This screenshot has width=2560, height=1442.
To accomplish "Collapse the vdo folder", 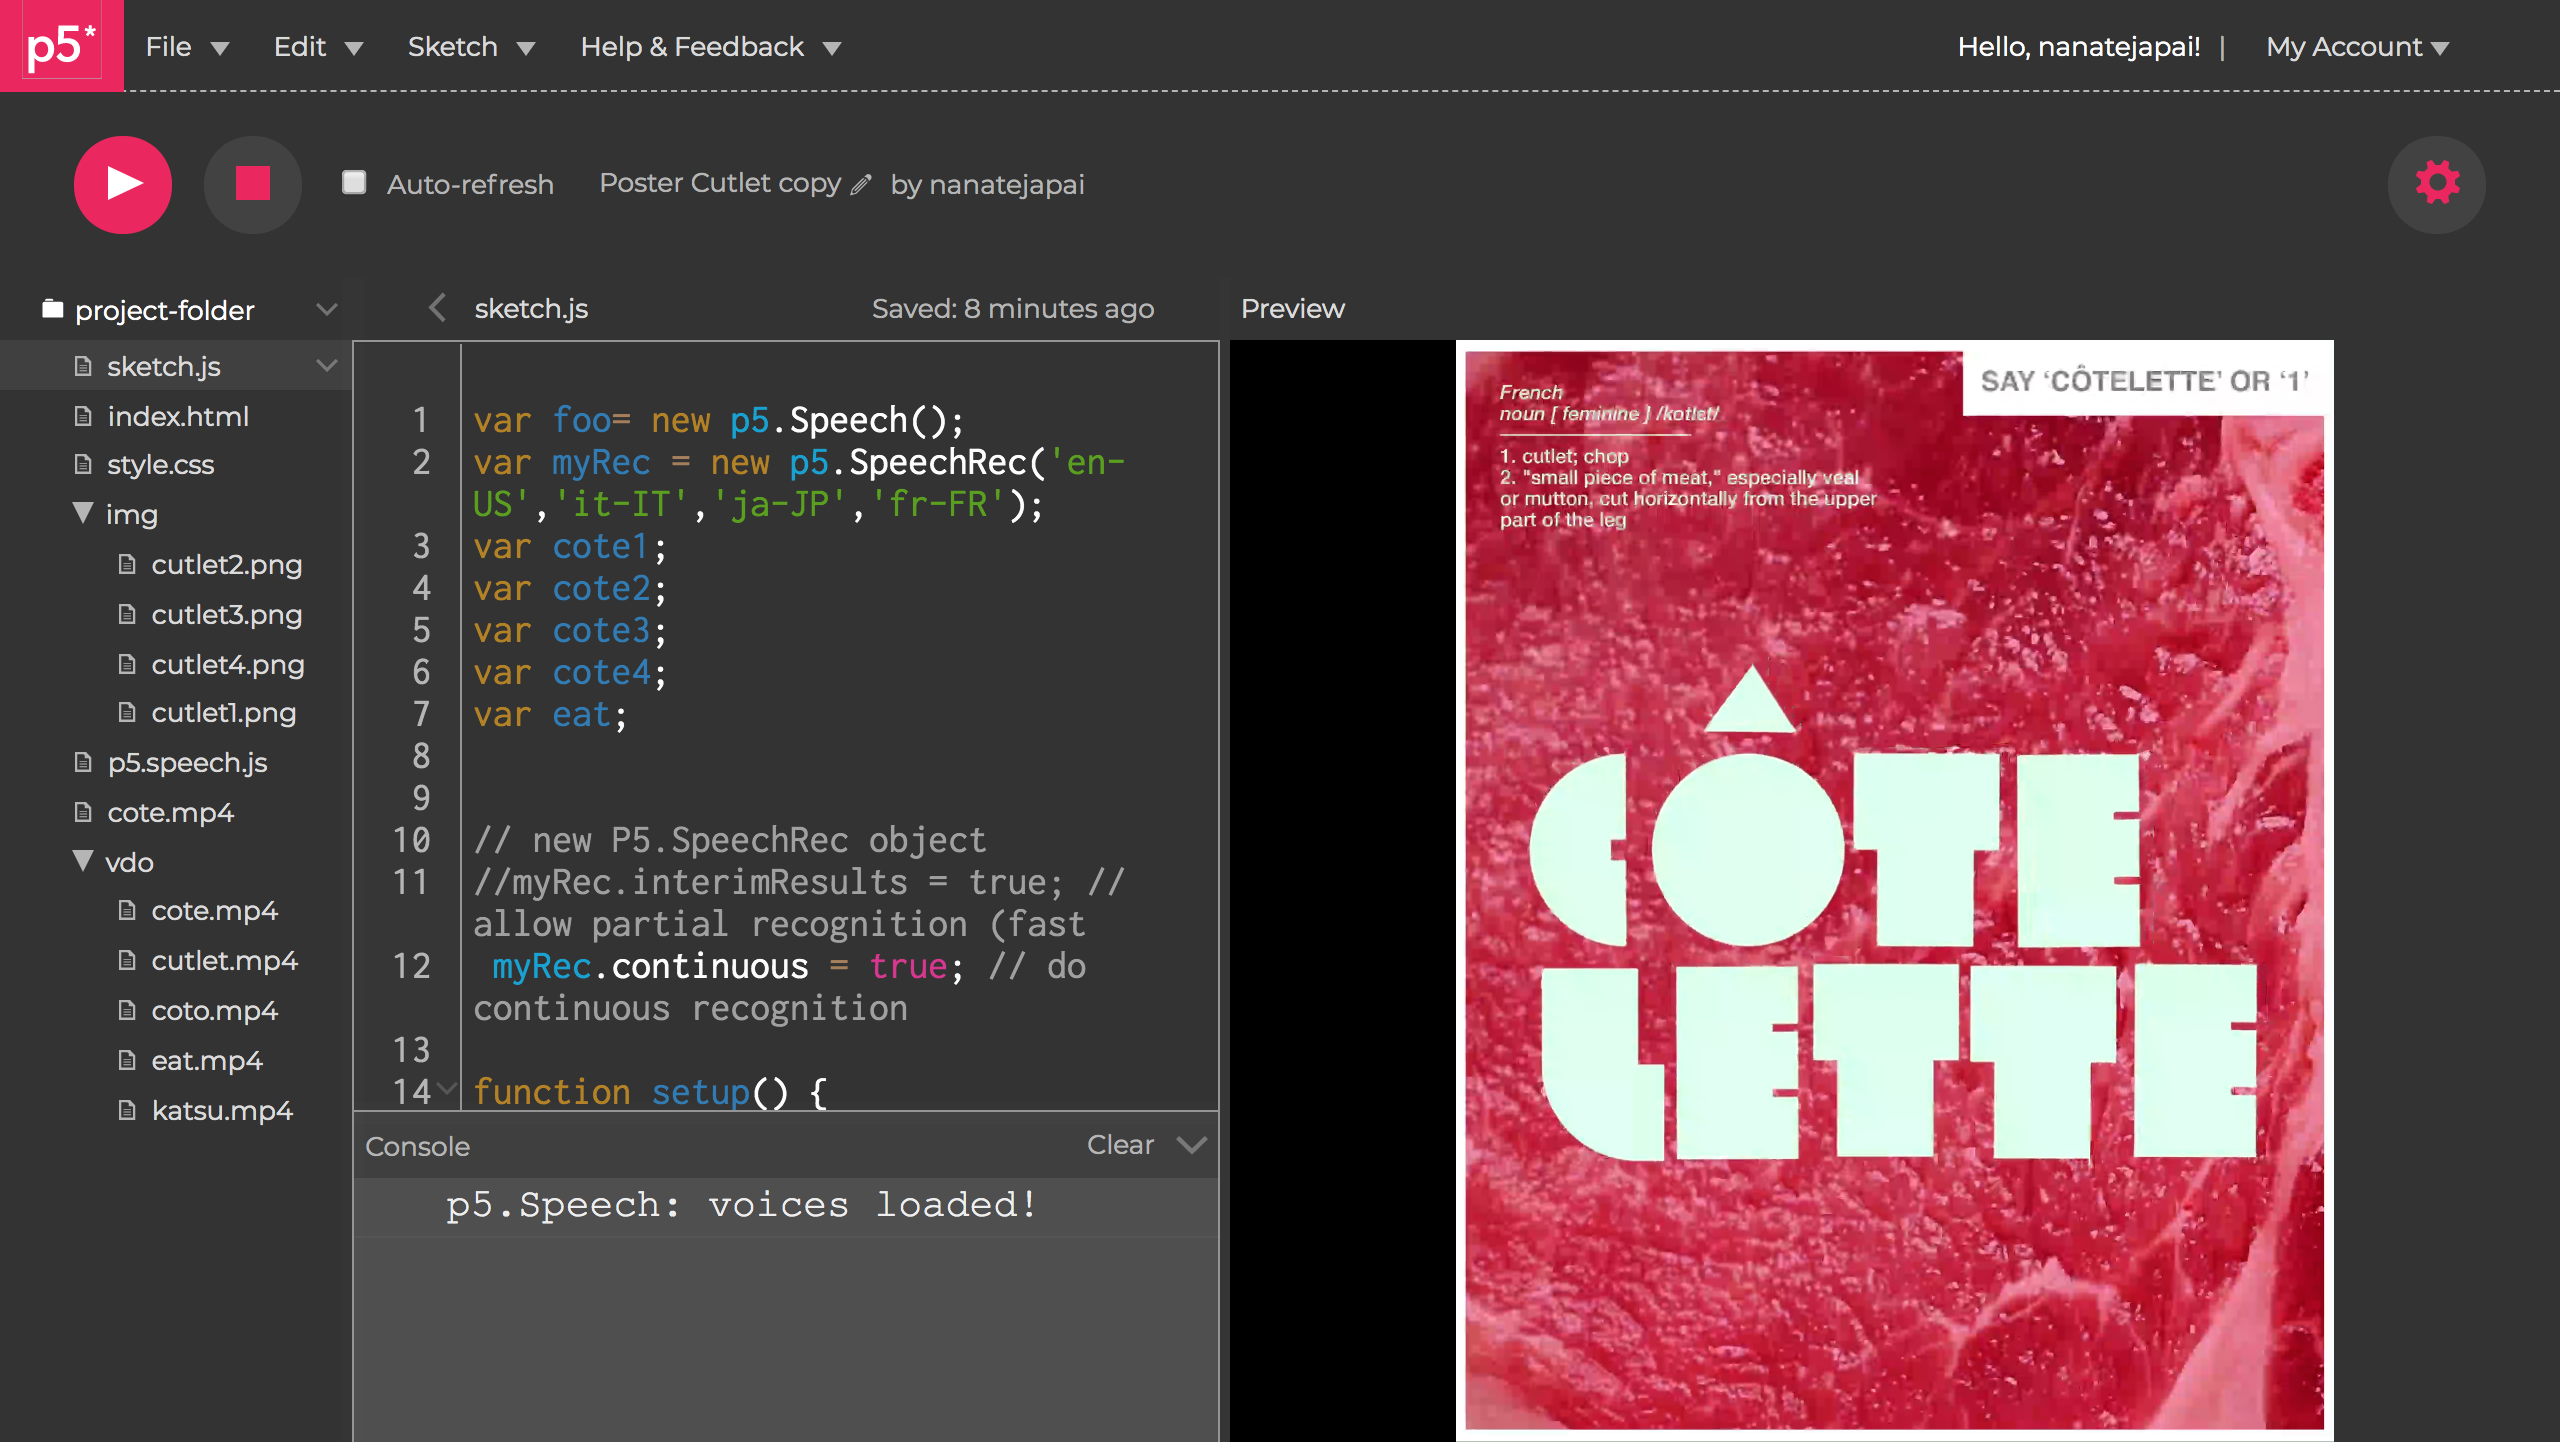I will point(82,862).
